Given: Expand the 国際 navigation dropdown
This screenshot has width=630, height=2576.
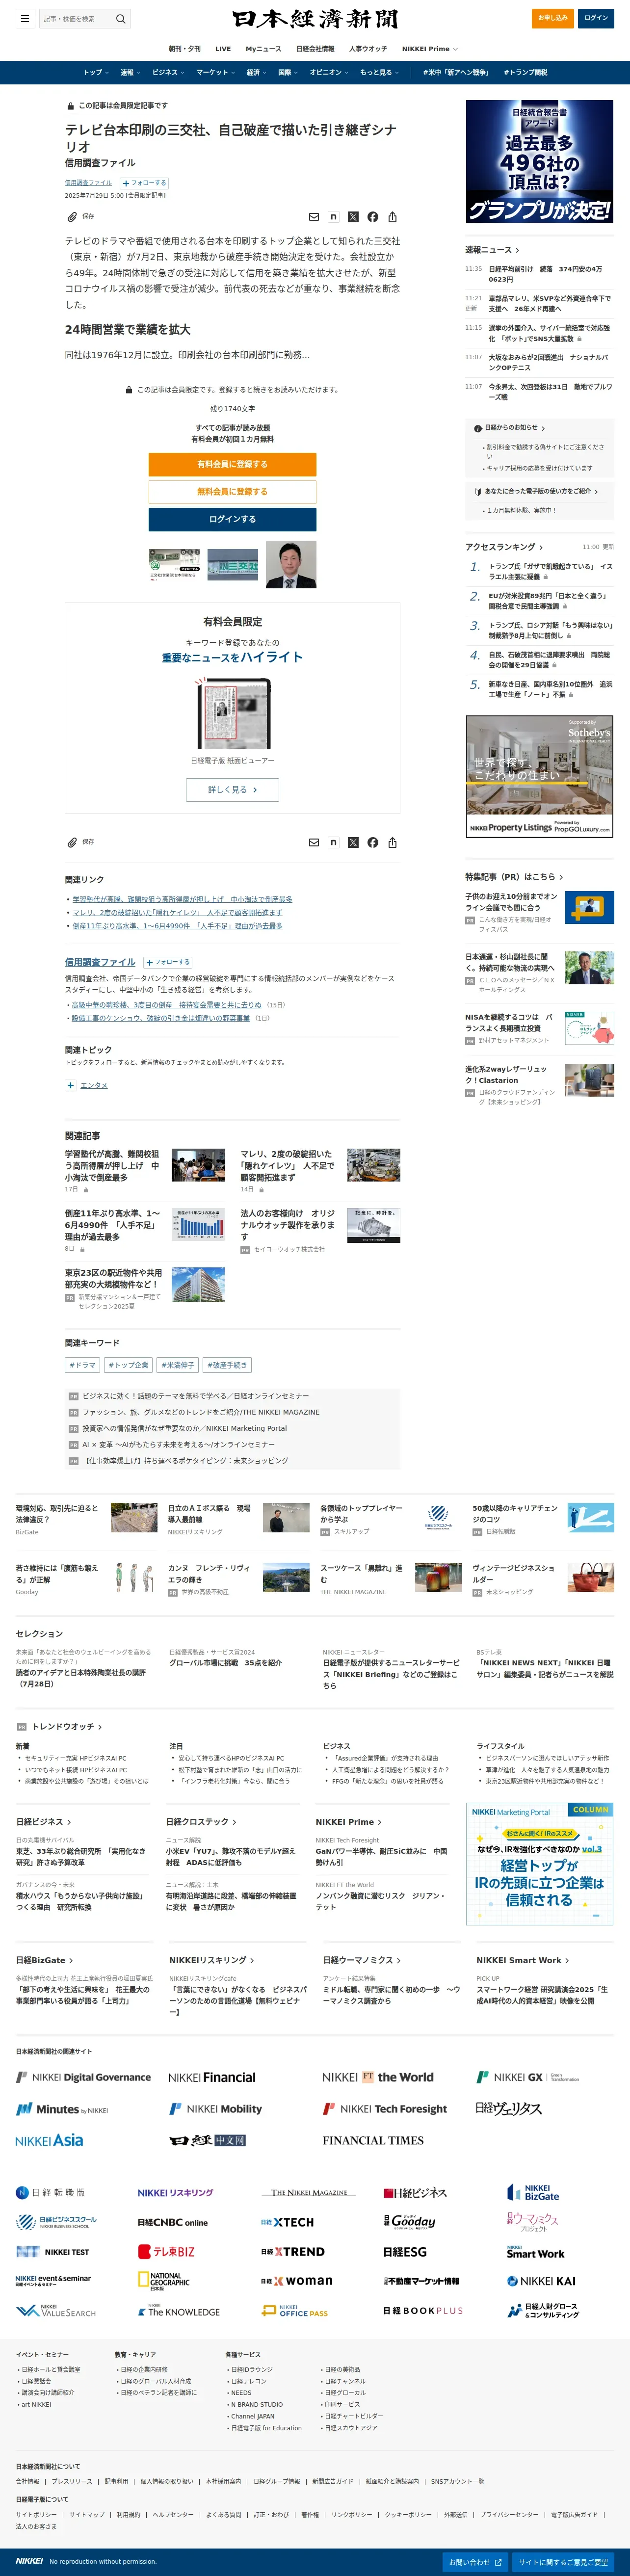Looking at the screenshot, I should click(289, 72).
